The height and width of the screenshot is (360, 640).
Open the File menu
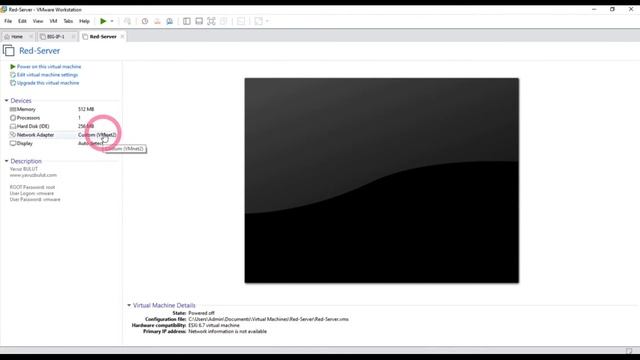point(8,21)
